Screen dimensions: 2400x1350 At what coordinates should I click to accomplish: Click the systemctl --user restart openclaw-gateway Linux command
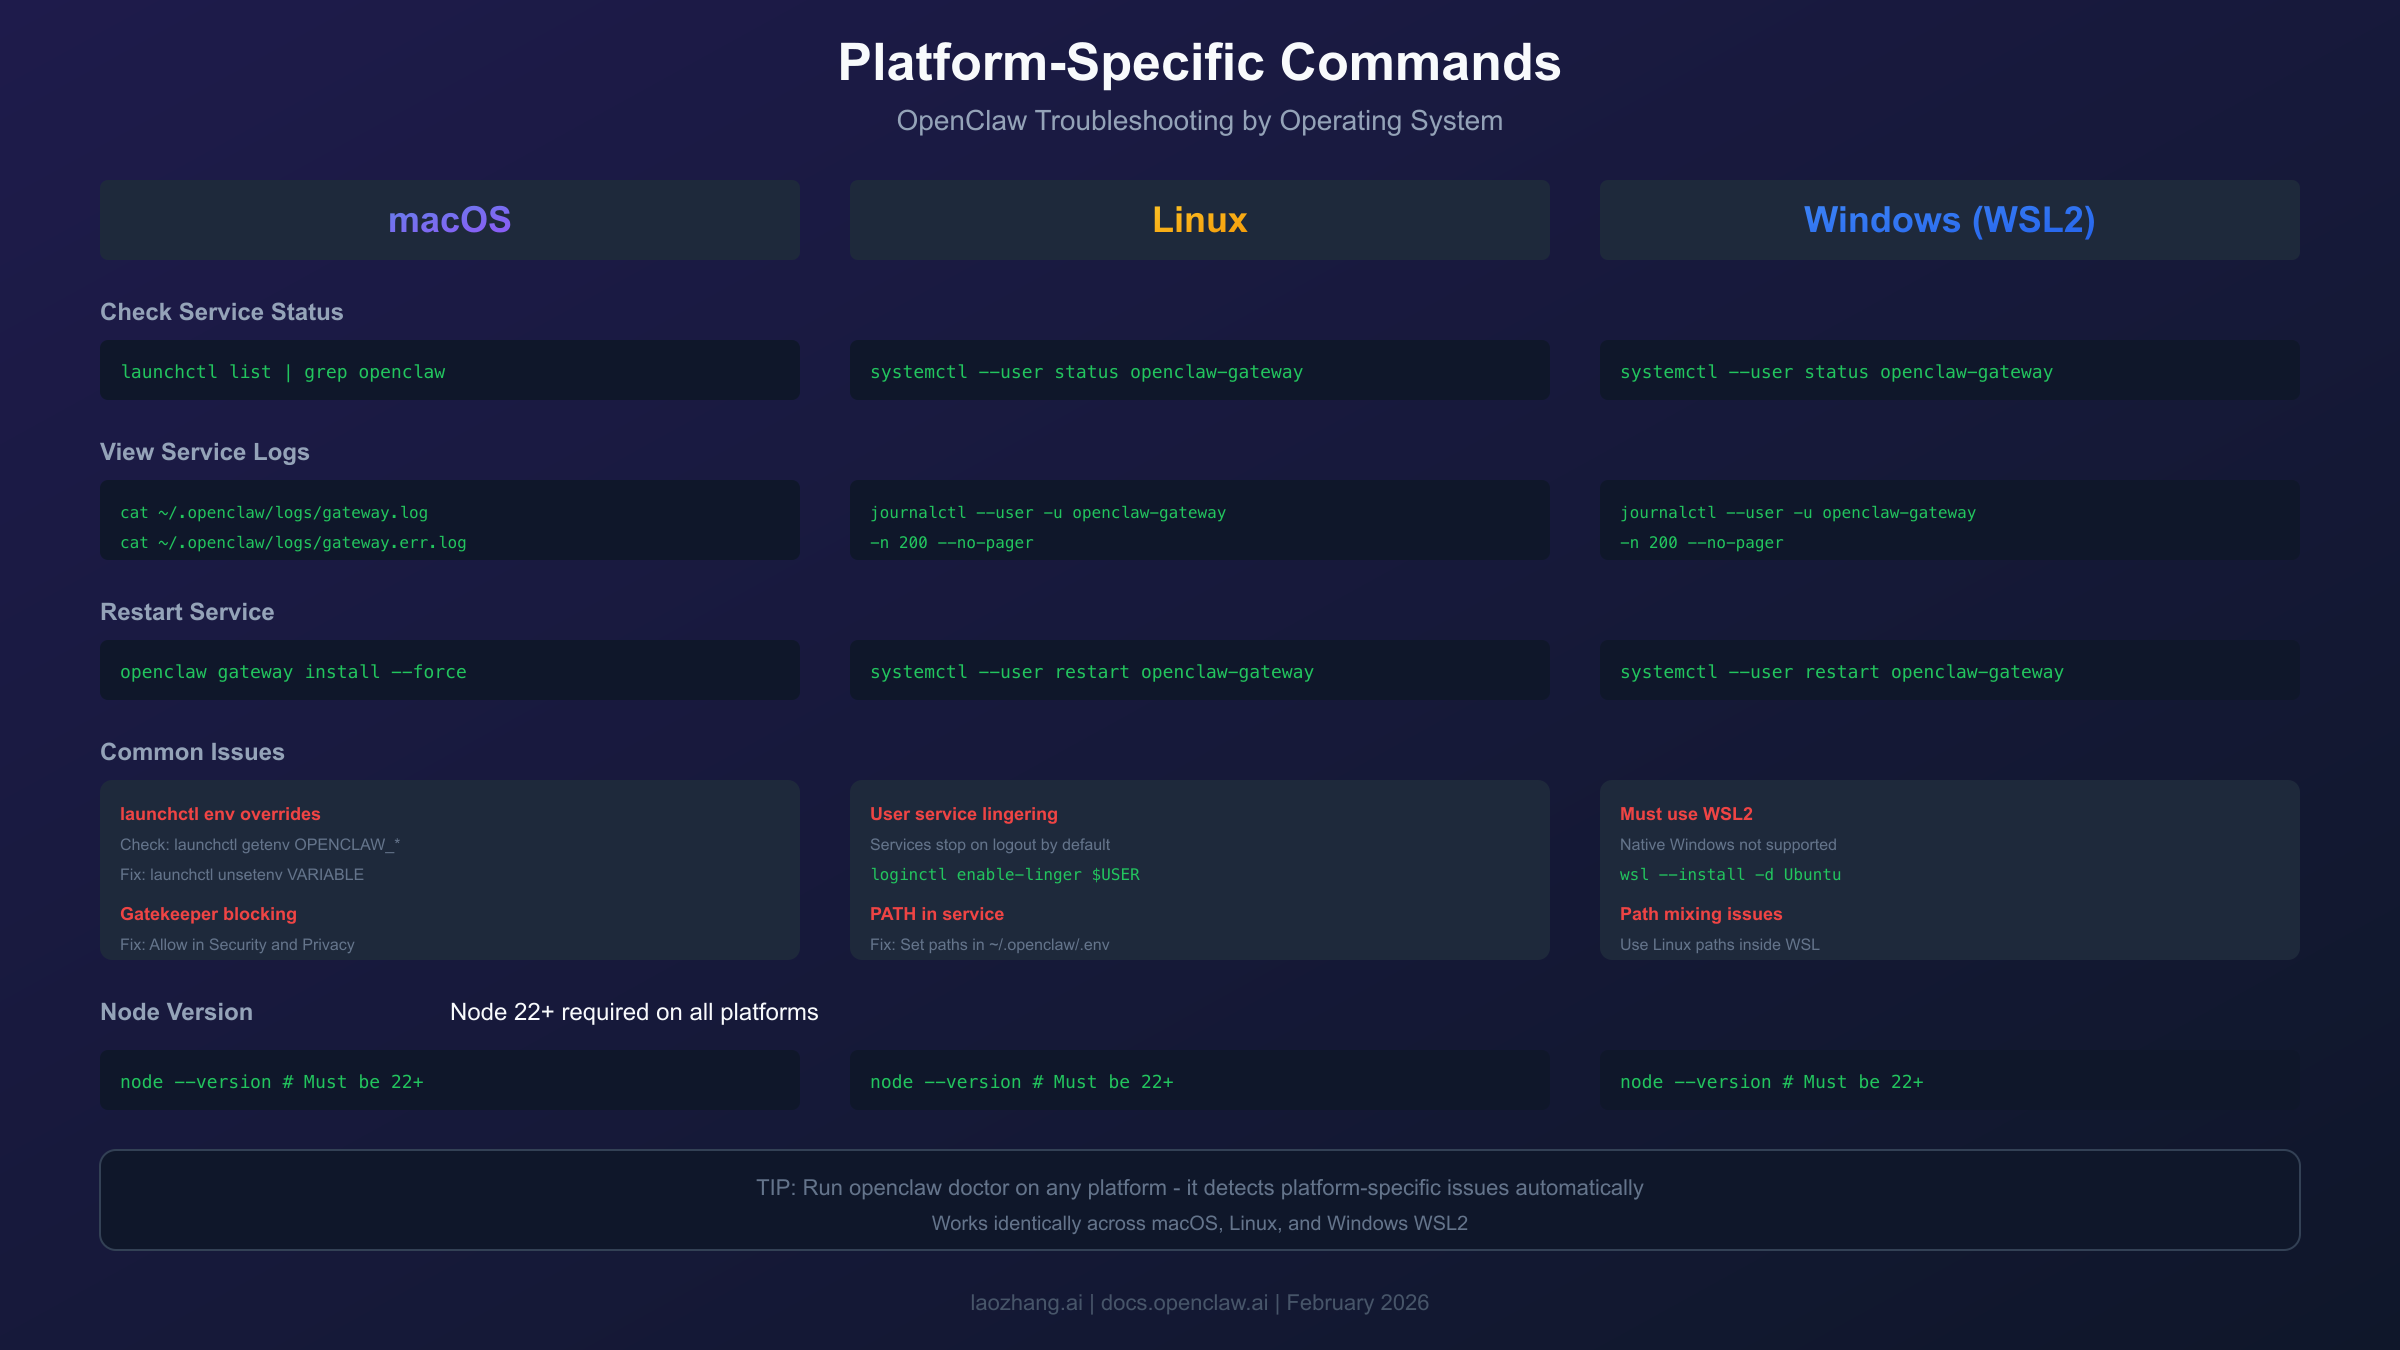tap(1092, 671)
